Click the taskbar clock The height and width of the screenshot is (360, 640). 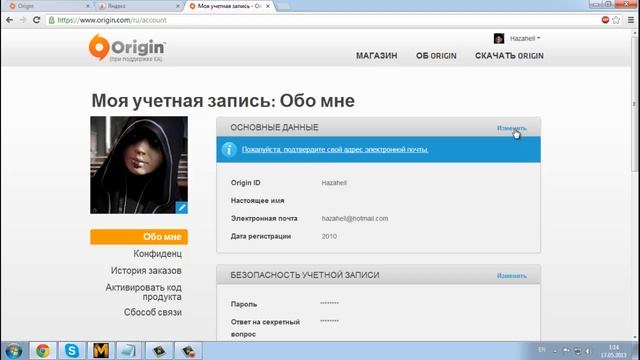(x=613, y=351)
